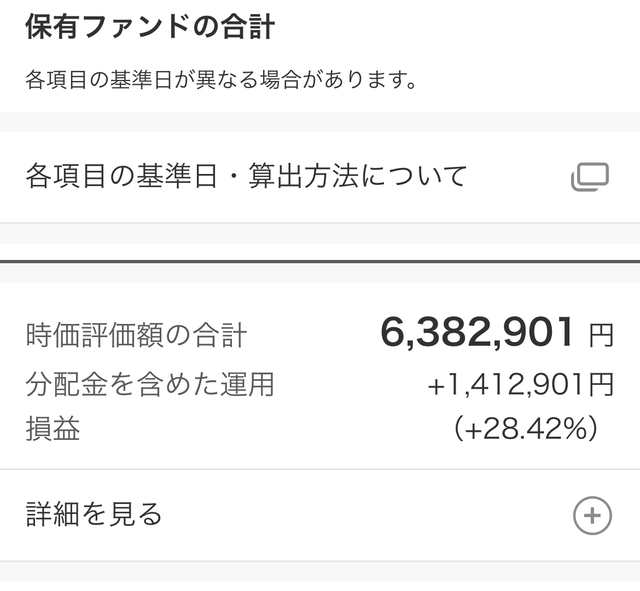Expand the 詳細を見る text row
Viewport: 640px width, 591px height.
94,515
